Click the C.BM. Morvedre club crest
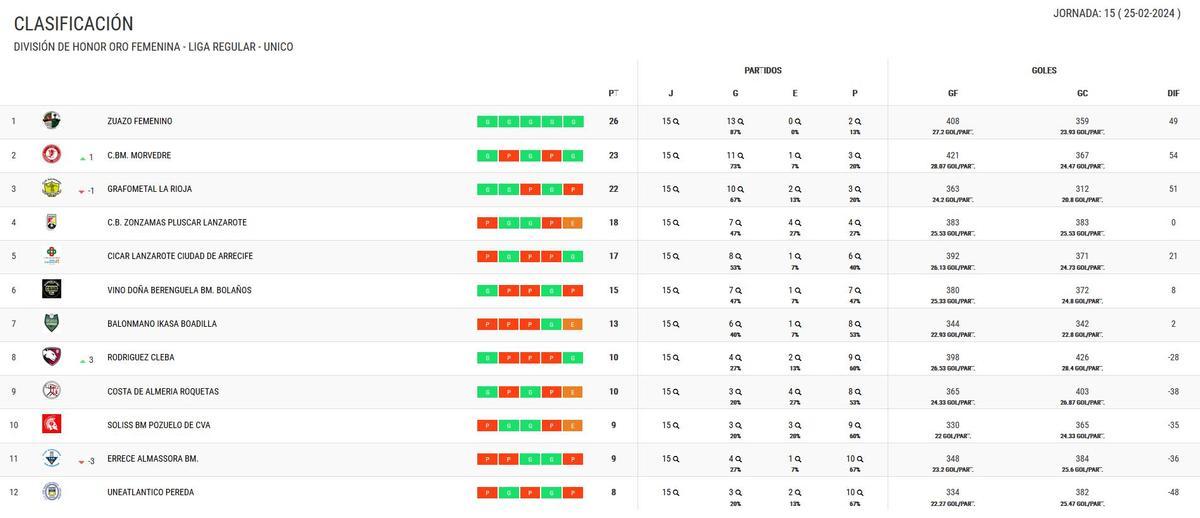The width and height of the screenshot is (1200, 518). pos(52,155)
